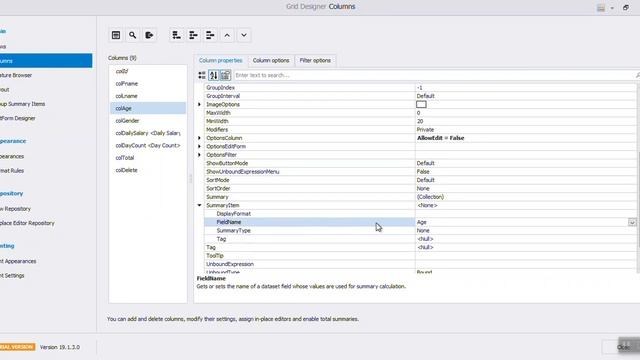This screenshot has height=360, width=640.
Task: Open Group Summary Items in sidebar
Action: click(x=22, y=104)
